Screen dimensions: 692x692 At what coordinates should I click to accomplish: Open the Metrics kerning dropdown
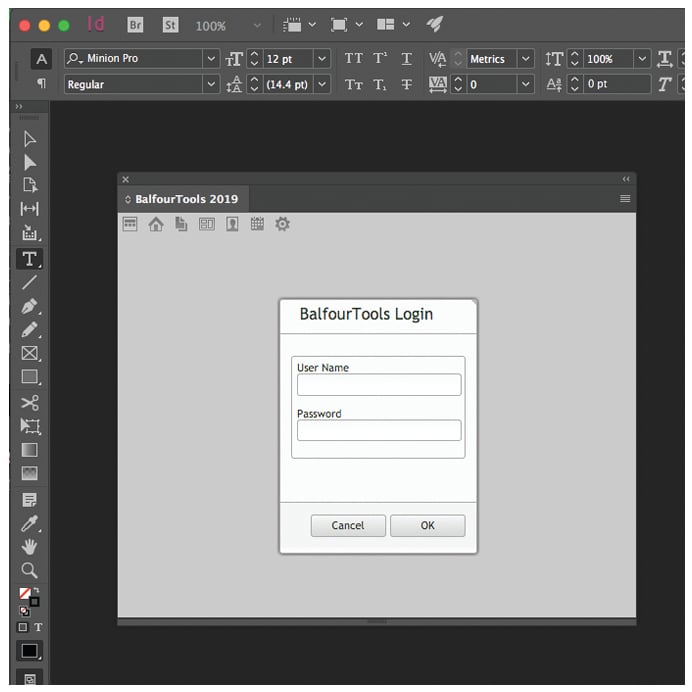(526, 59)
